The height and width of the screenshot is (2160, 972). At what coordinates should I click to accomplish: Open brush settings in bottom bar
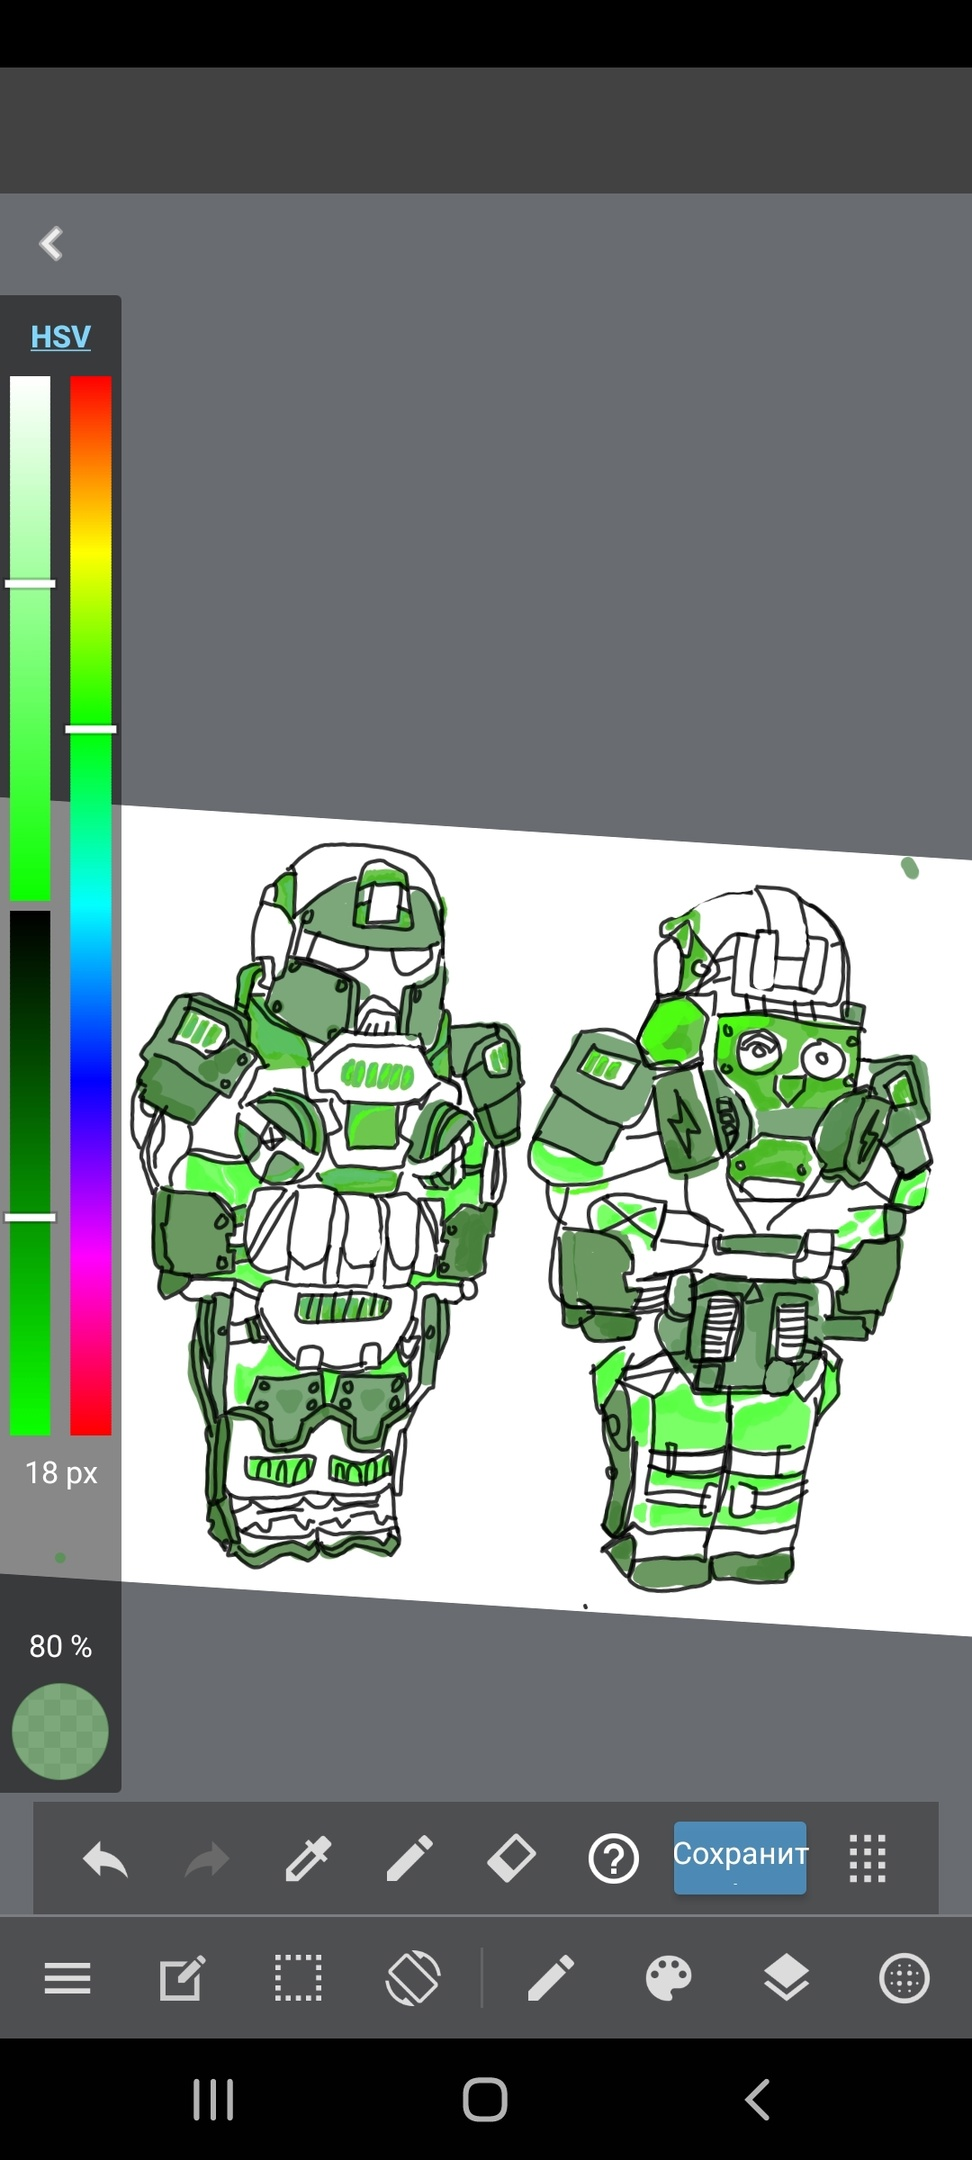tap(551, 1978)
